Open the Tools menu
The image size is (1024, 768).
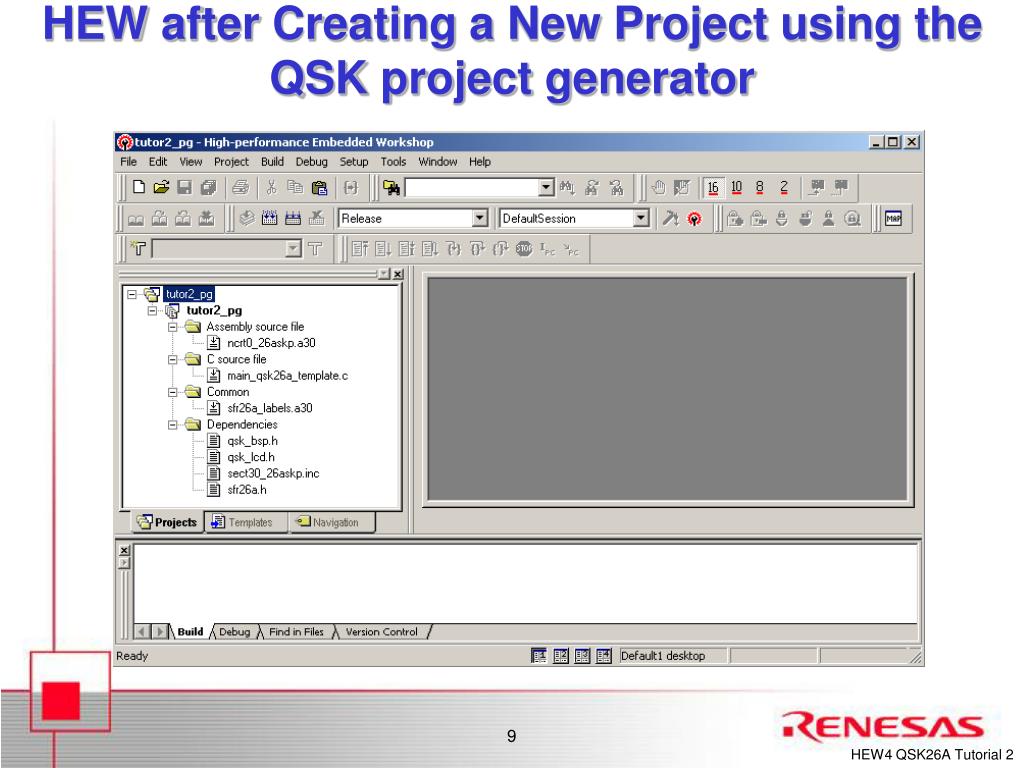(x=393, y=161)
